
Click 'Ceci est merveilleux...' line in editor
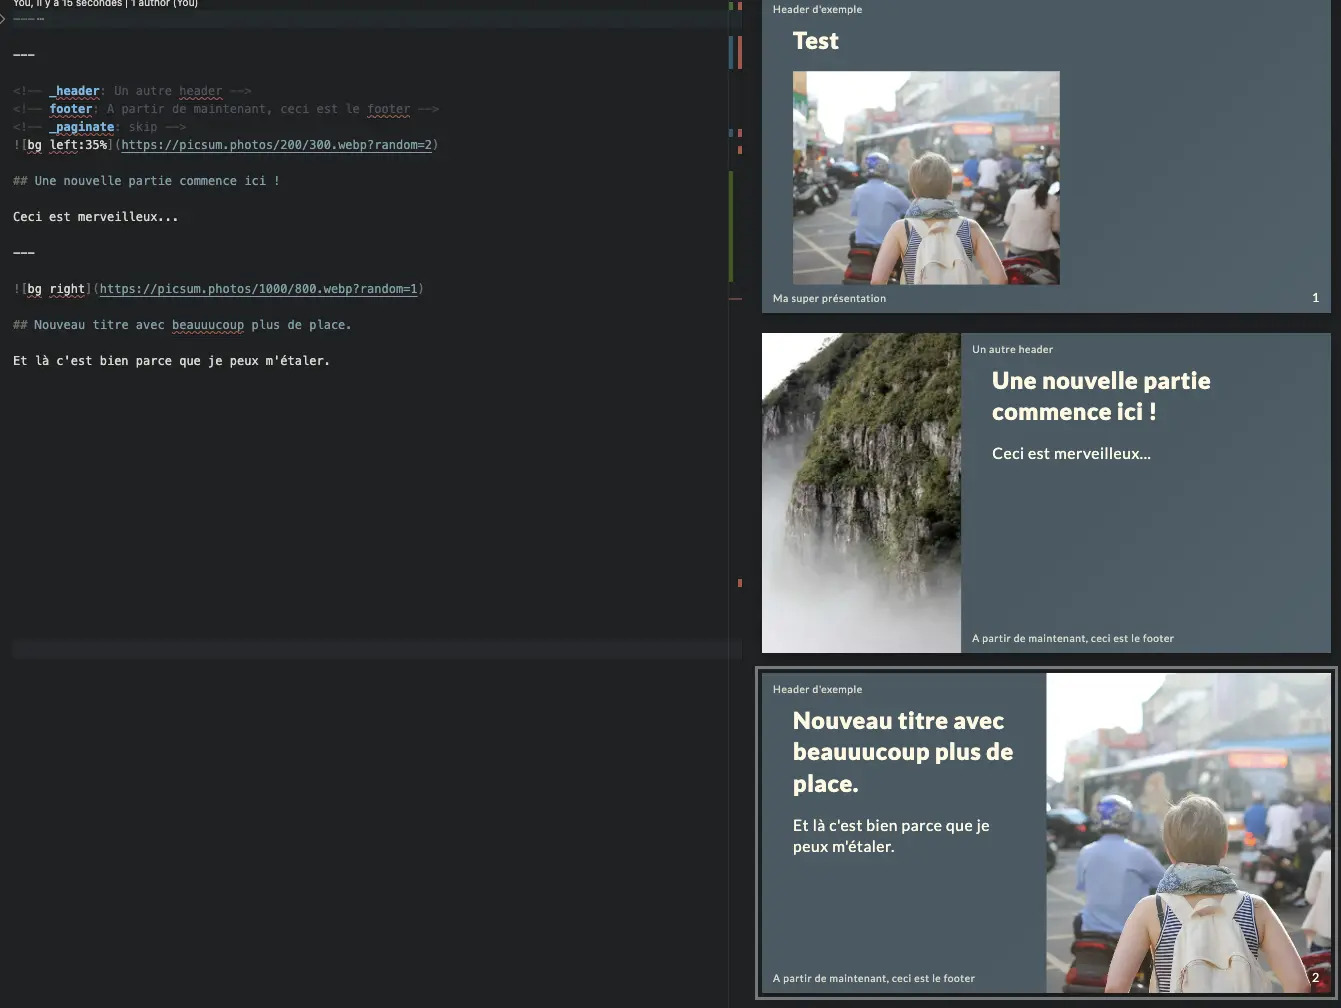click(x=95, y=217)
